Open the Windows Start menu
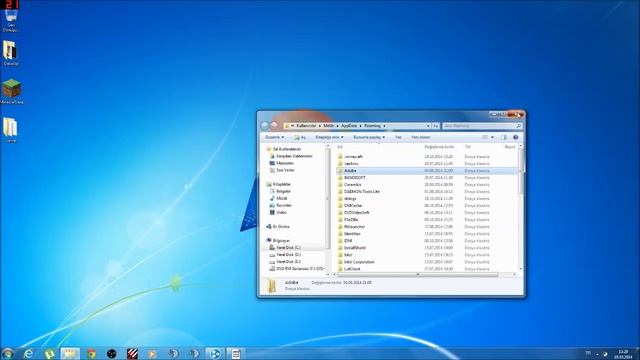Viewport: 640px width, 360px height. pos(7,353)
